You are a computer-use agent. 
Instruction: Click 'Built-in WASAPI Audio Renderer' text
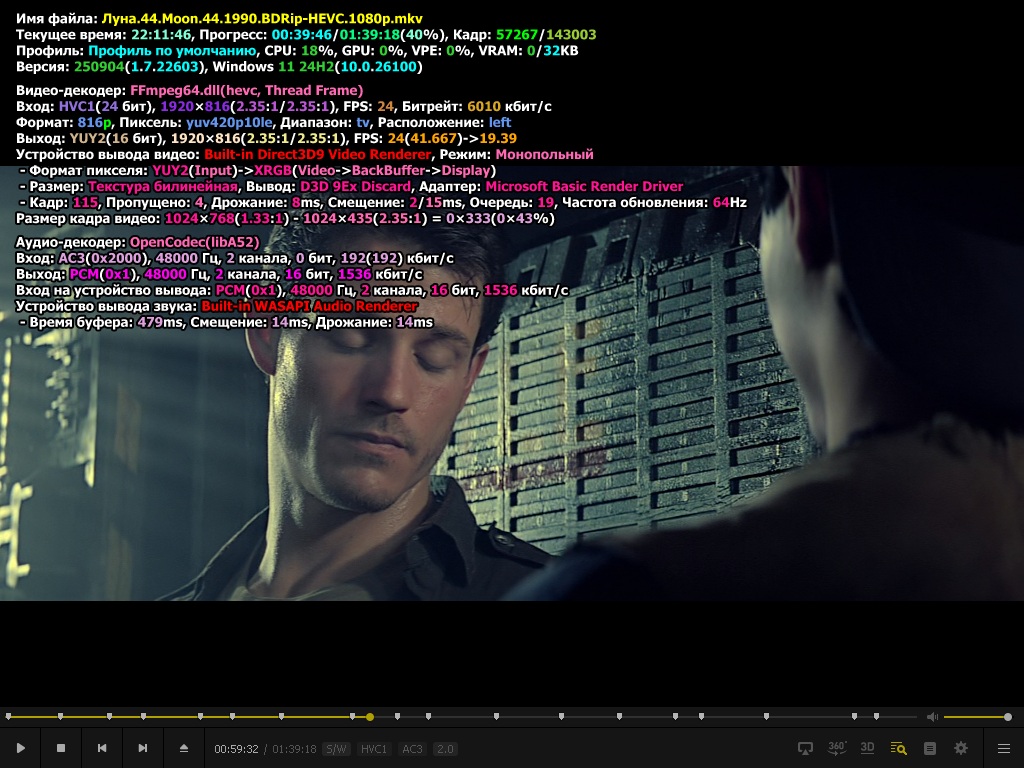click(310, 306)
